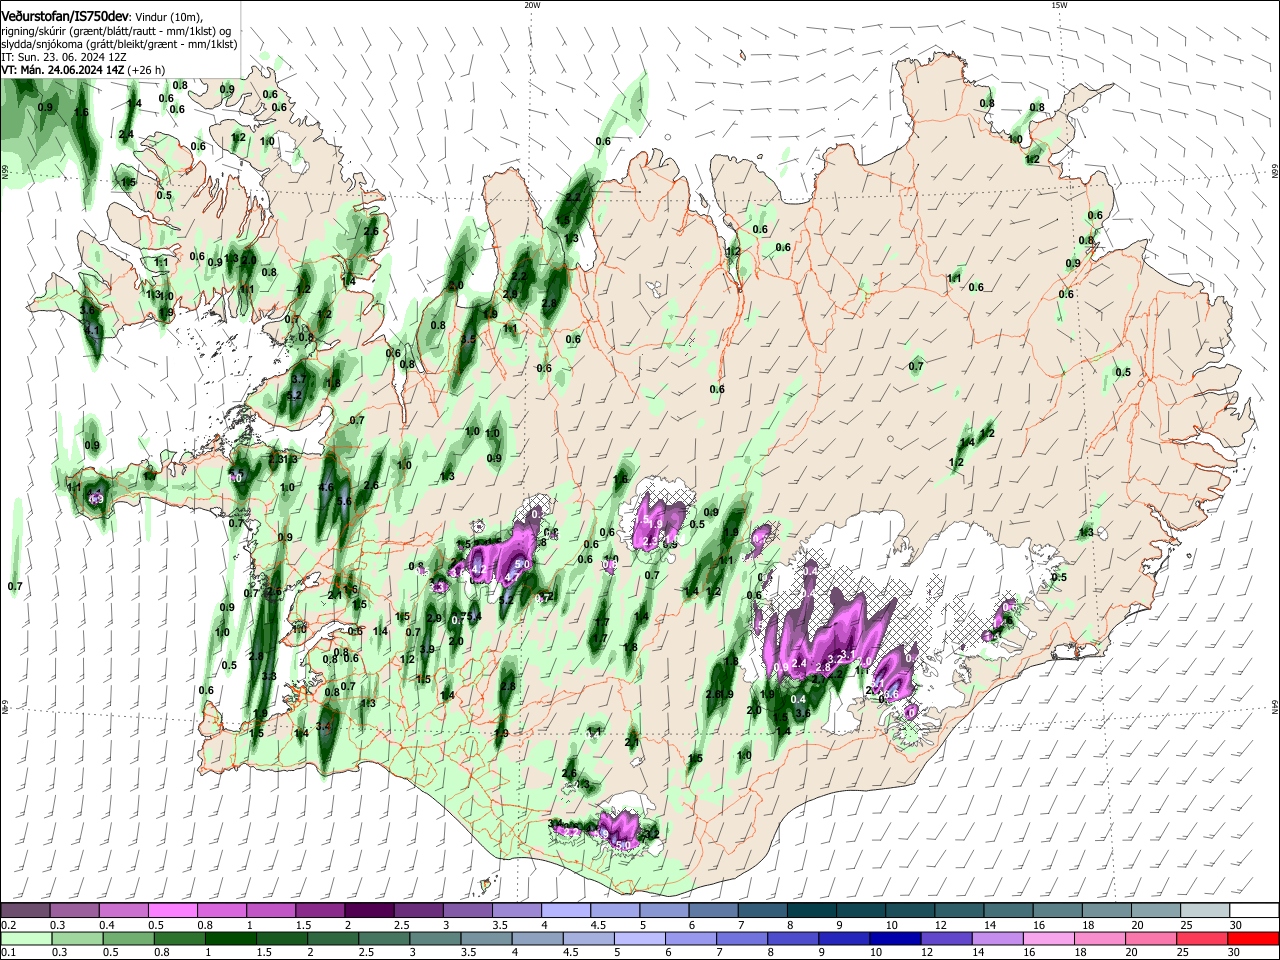Viewport: 1280px width, 960px height.
Task: Pick the red swatch labeled 30 in the rain scale
Action: [x=1253, y=939]
